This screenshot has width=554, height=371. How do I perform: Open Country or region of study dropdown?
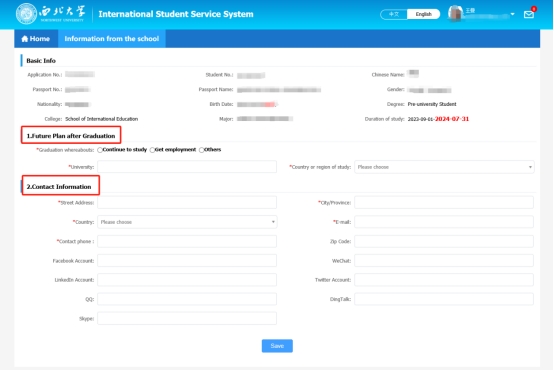coord(444,167)
